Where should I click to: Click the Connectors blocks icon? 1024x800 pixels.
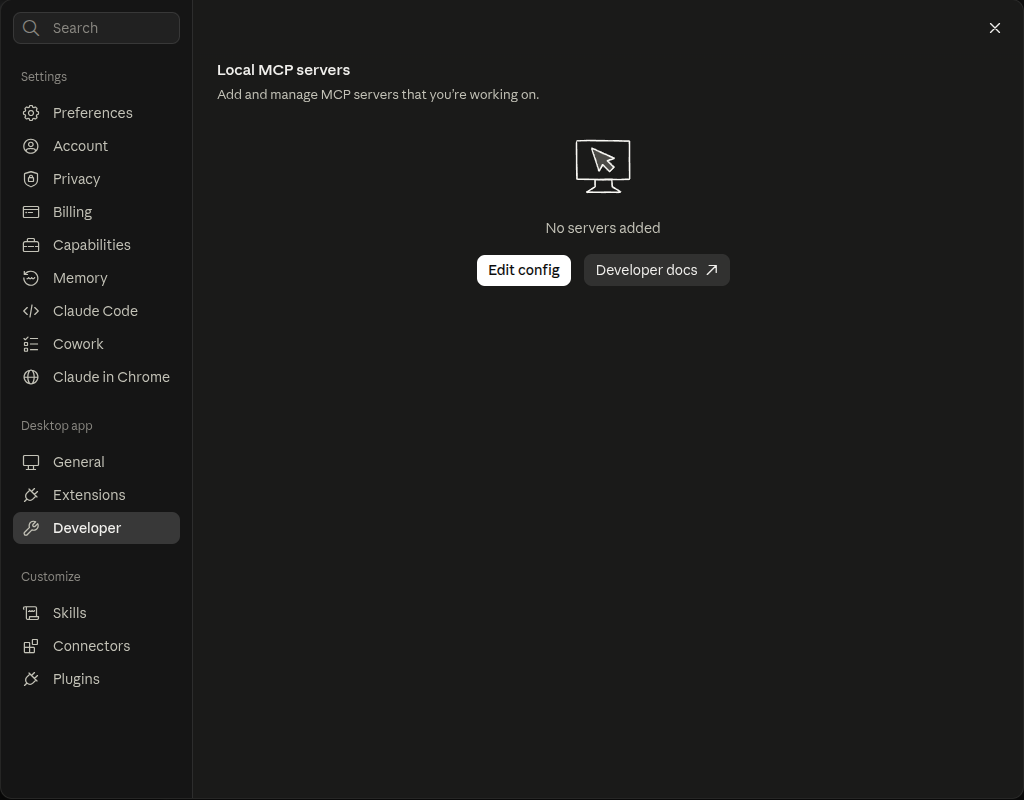click(x=31, y=646)
